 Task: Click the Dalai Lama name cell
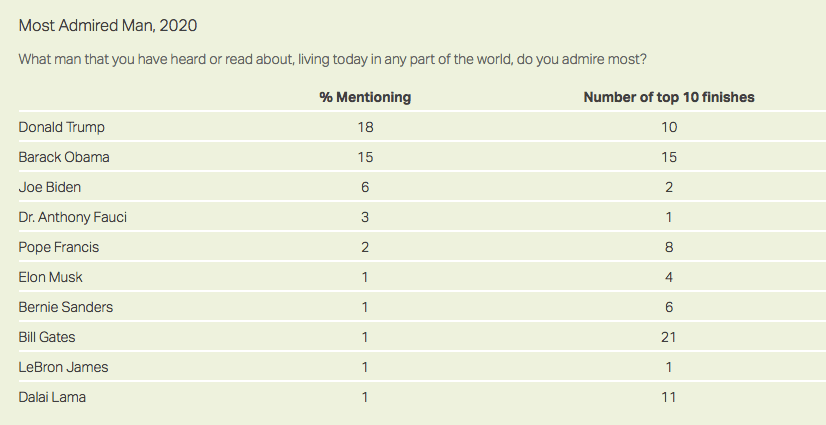[54, 397]
